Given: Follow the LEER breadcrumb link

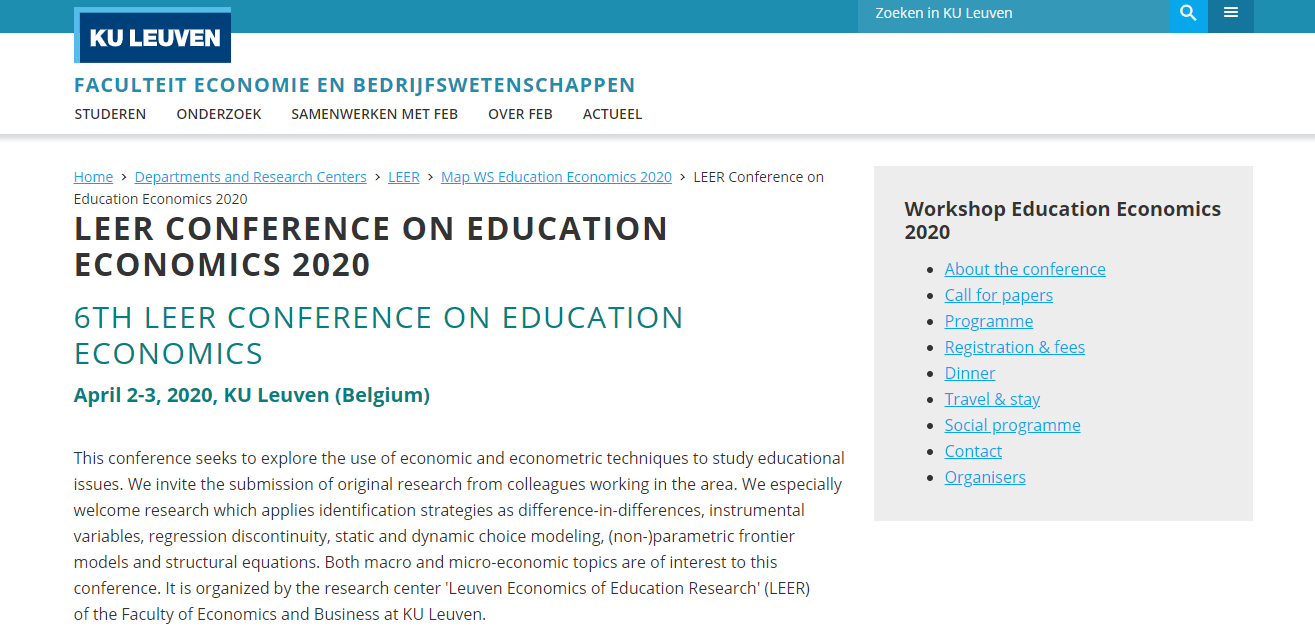Looking at the screenshot, I should click(x=404, y=177).
